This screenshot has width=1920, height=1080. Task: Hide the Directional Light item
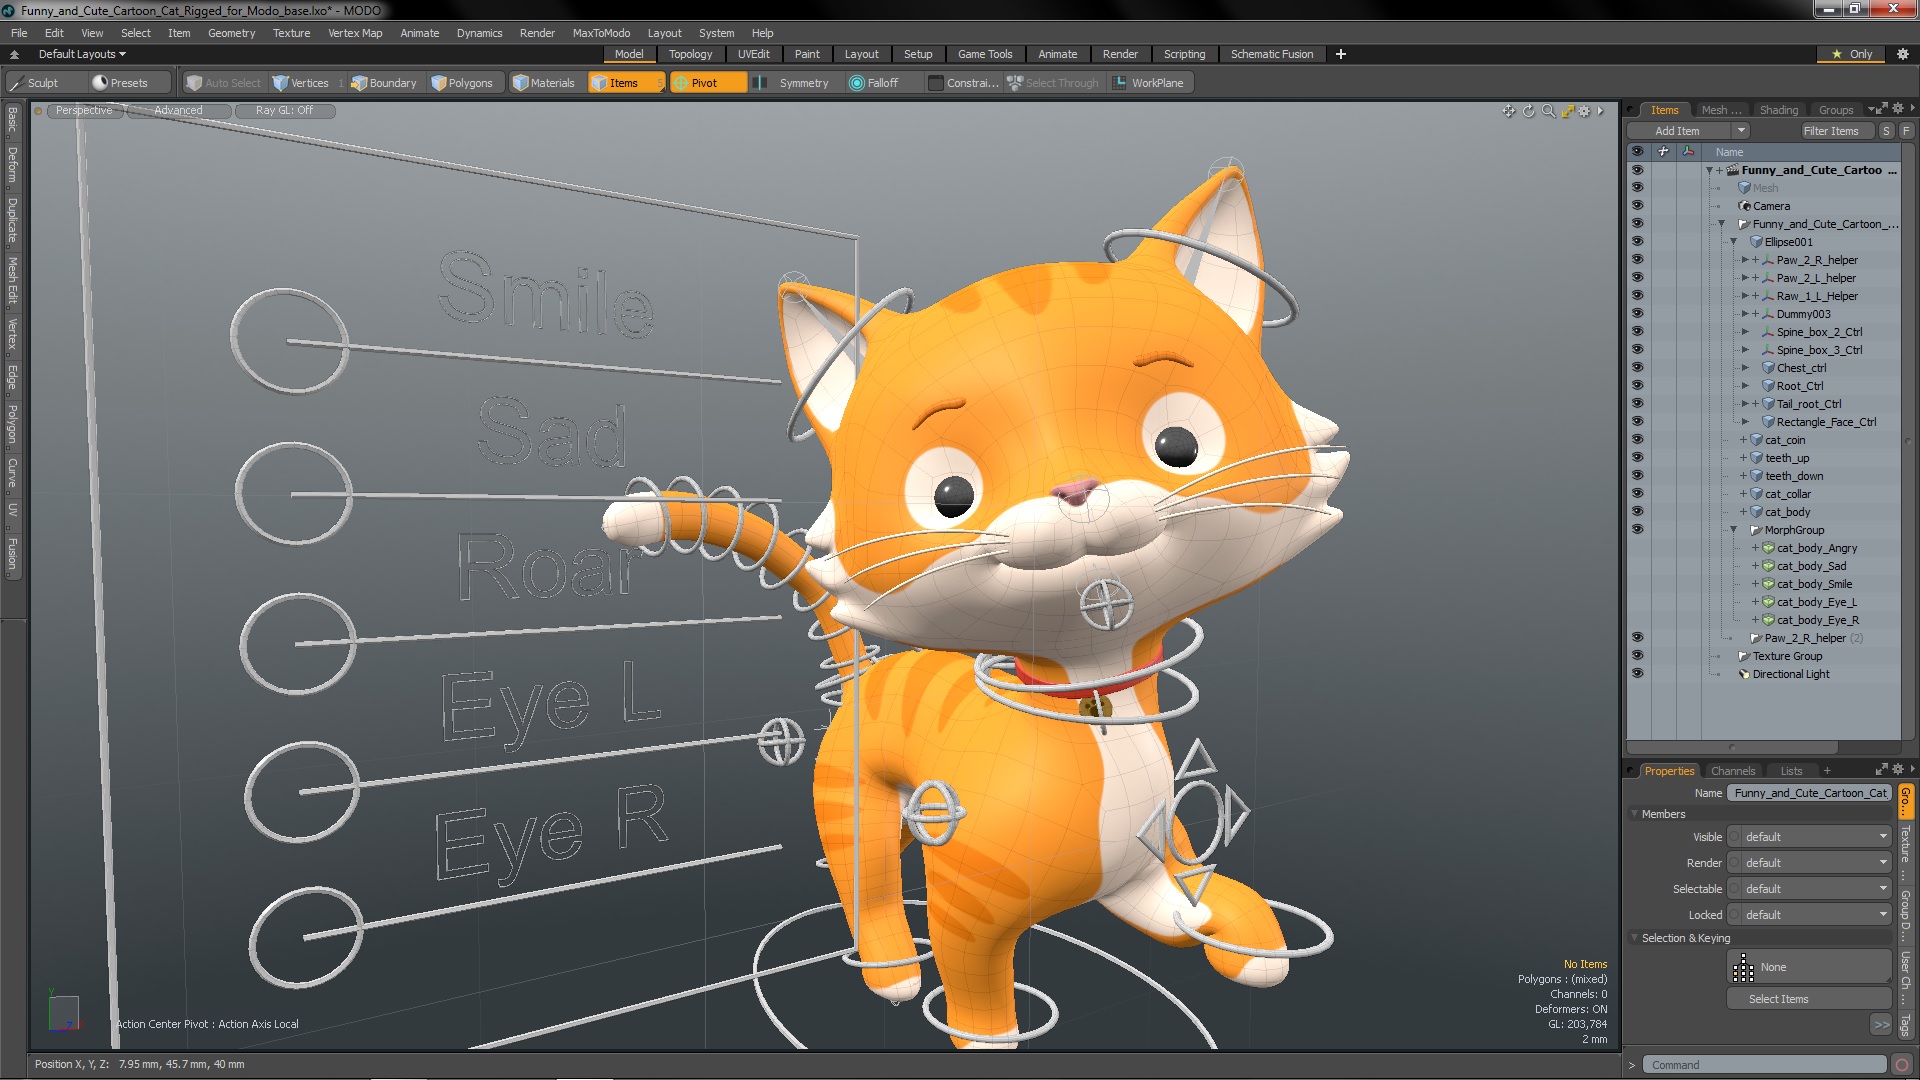coord(1637,674)
